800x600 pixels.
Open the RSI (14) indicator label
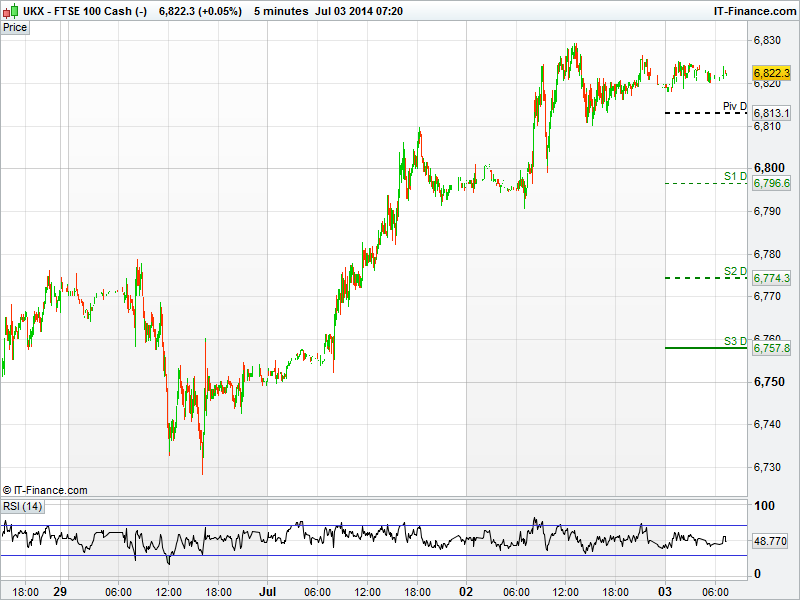click(x=23, y=506)
